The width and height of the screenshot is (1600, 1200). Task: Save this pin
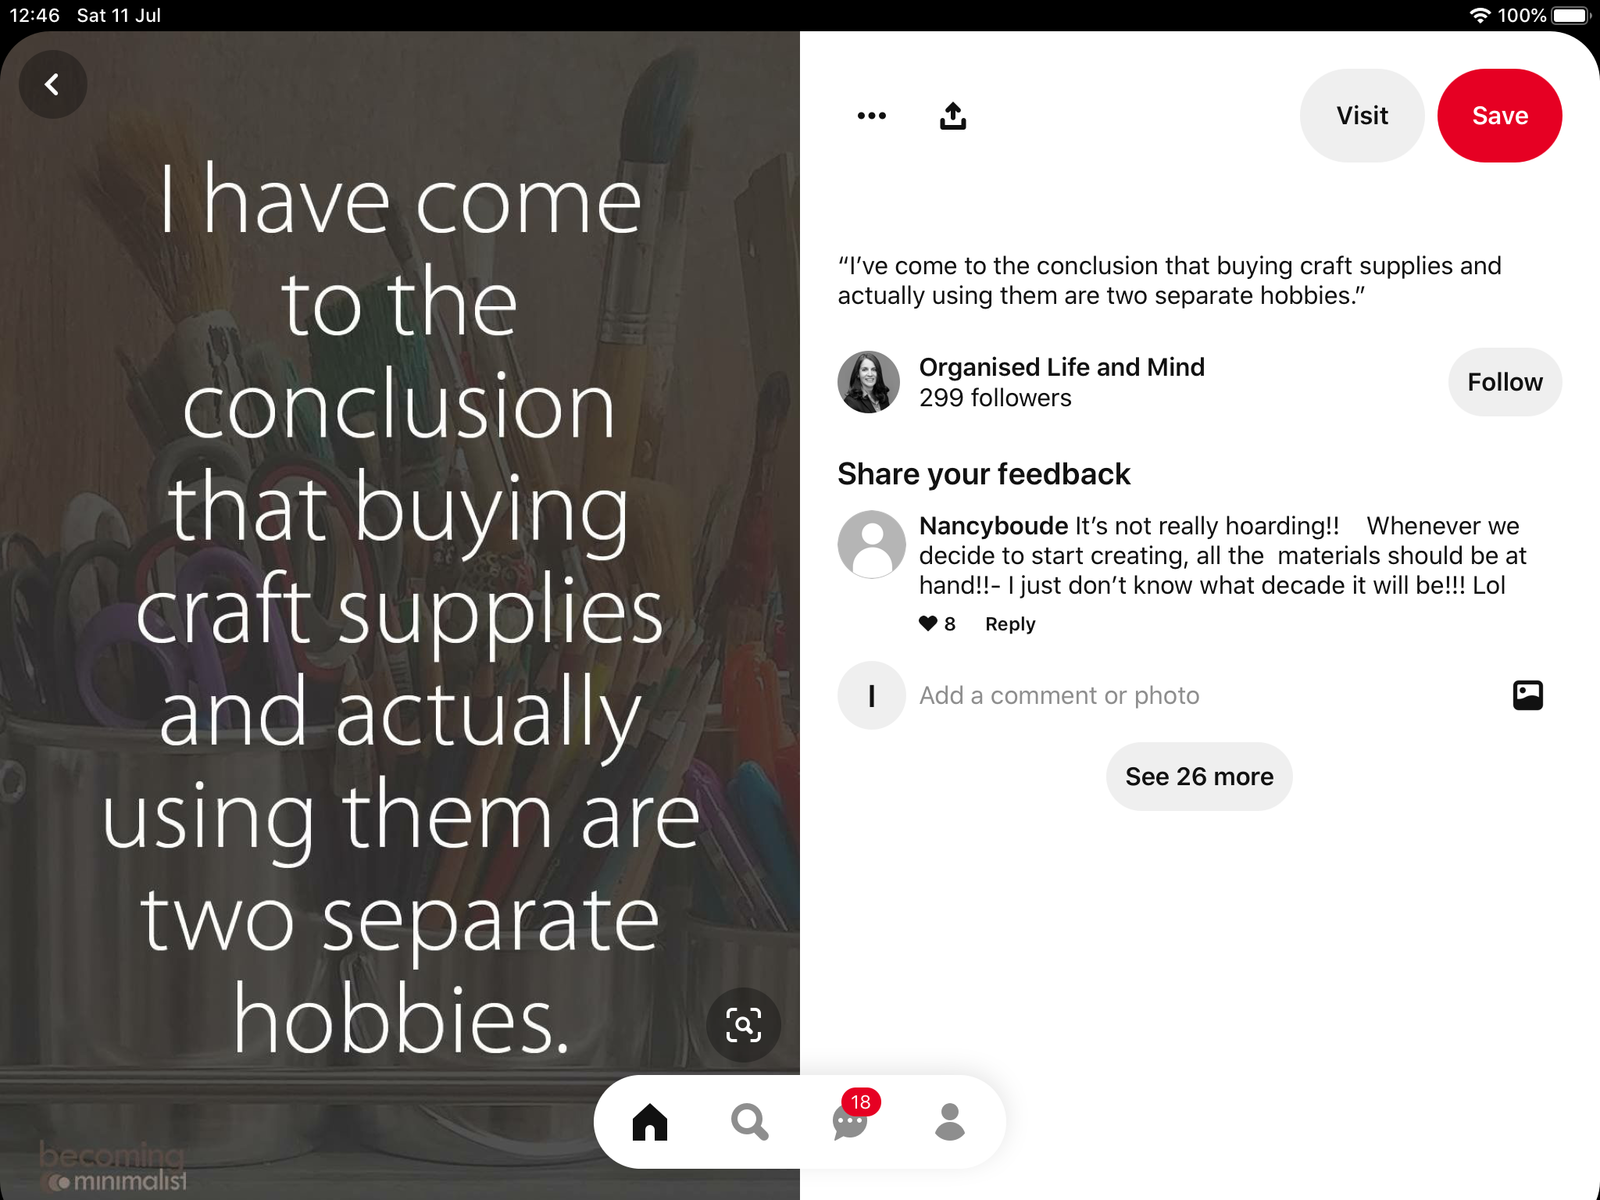1500,116
